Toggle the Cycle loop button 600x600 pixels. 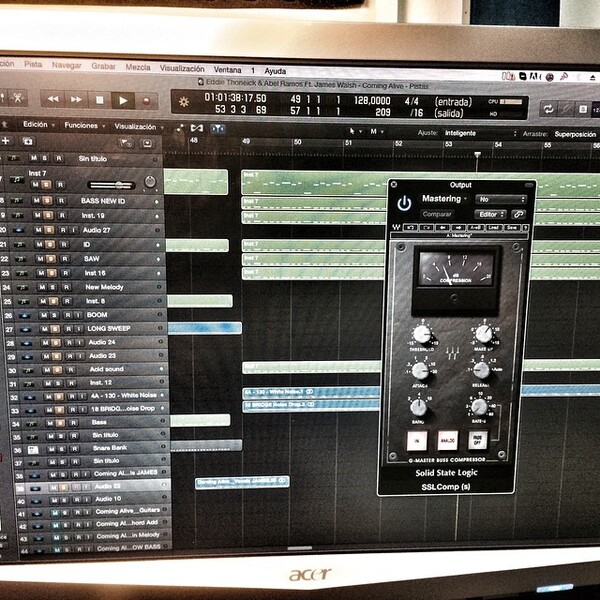tap(548, 109)
